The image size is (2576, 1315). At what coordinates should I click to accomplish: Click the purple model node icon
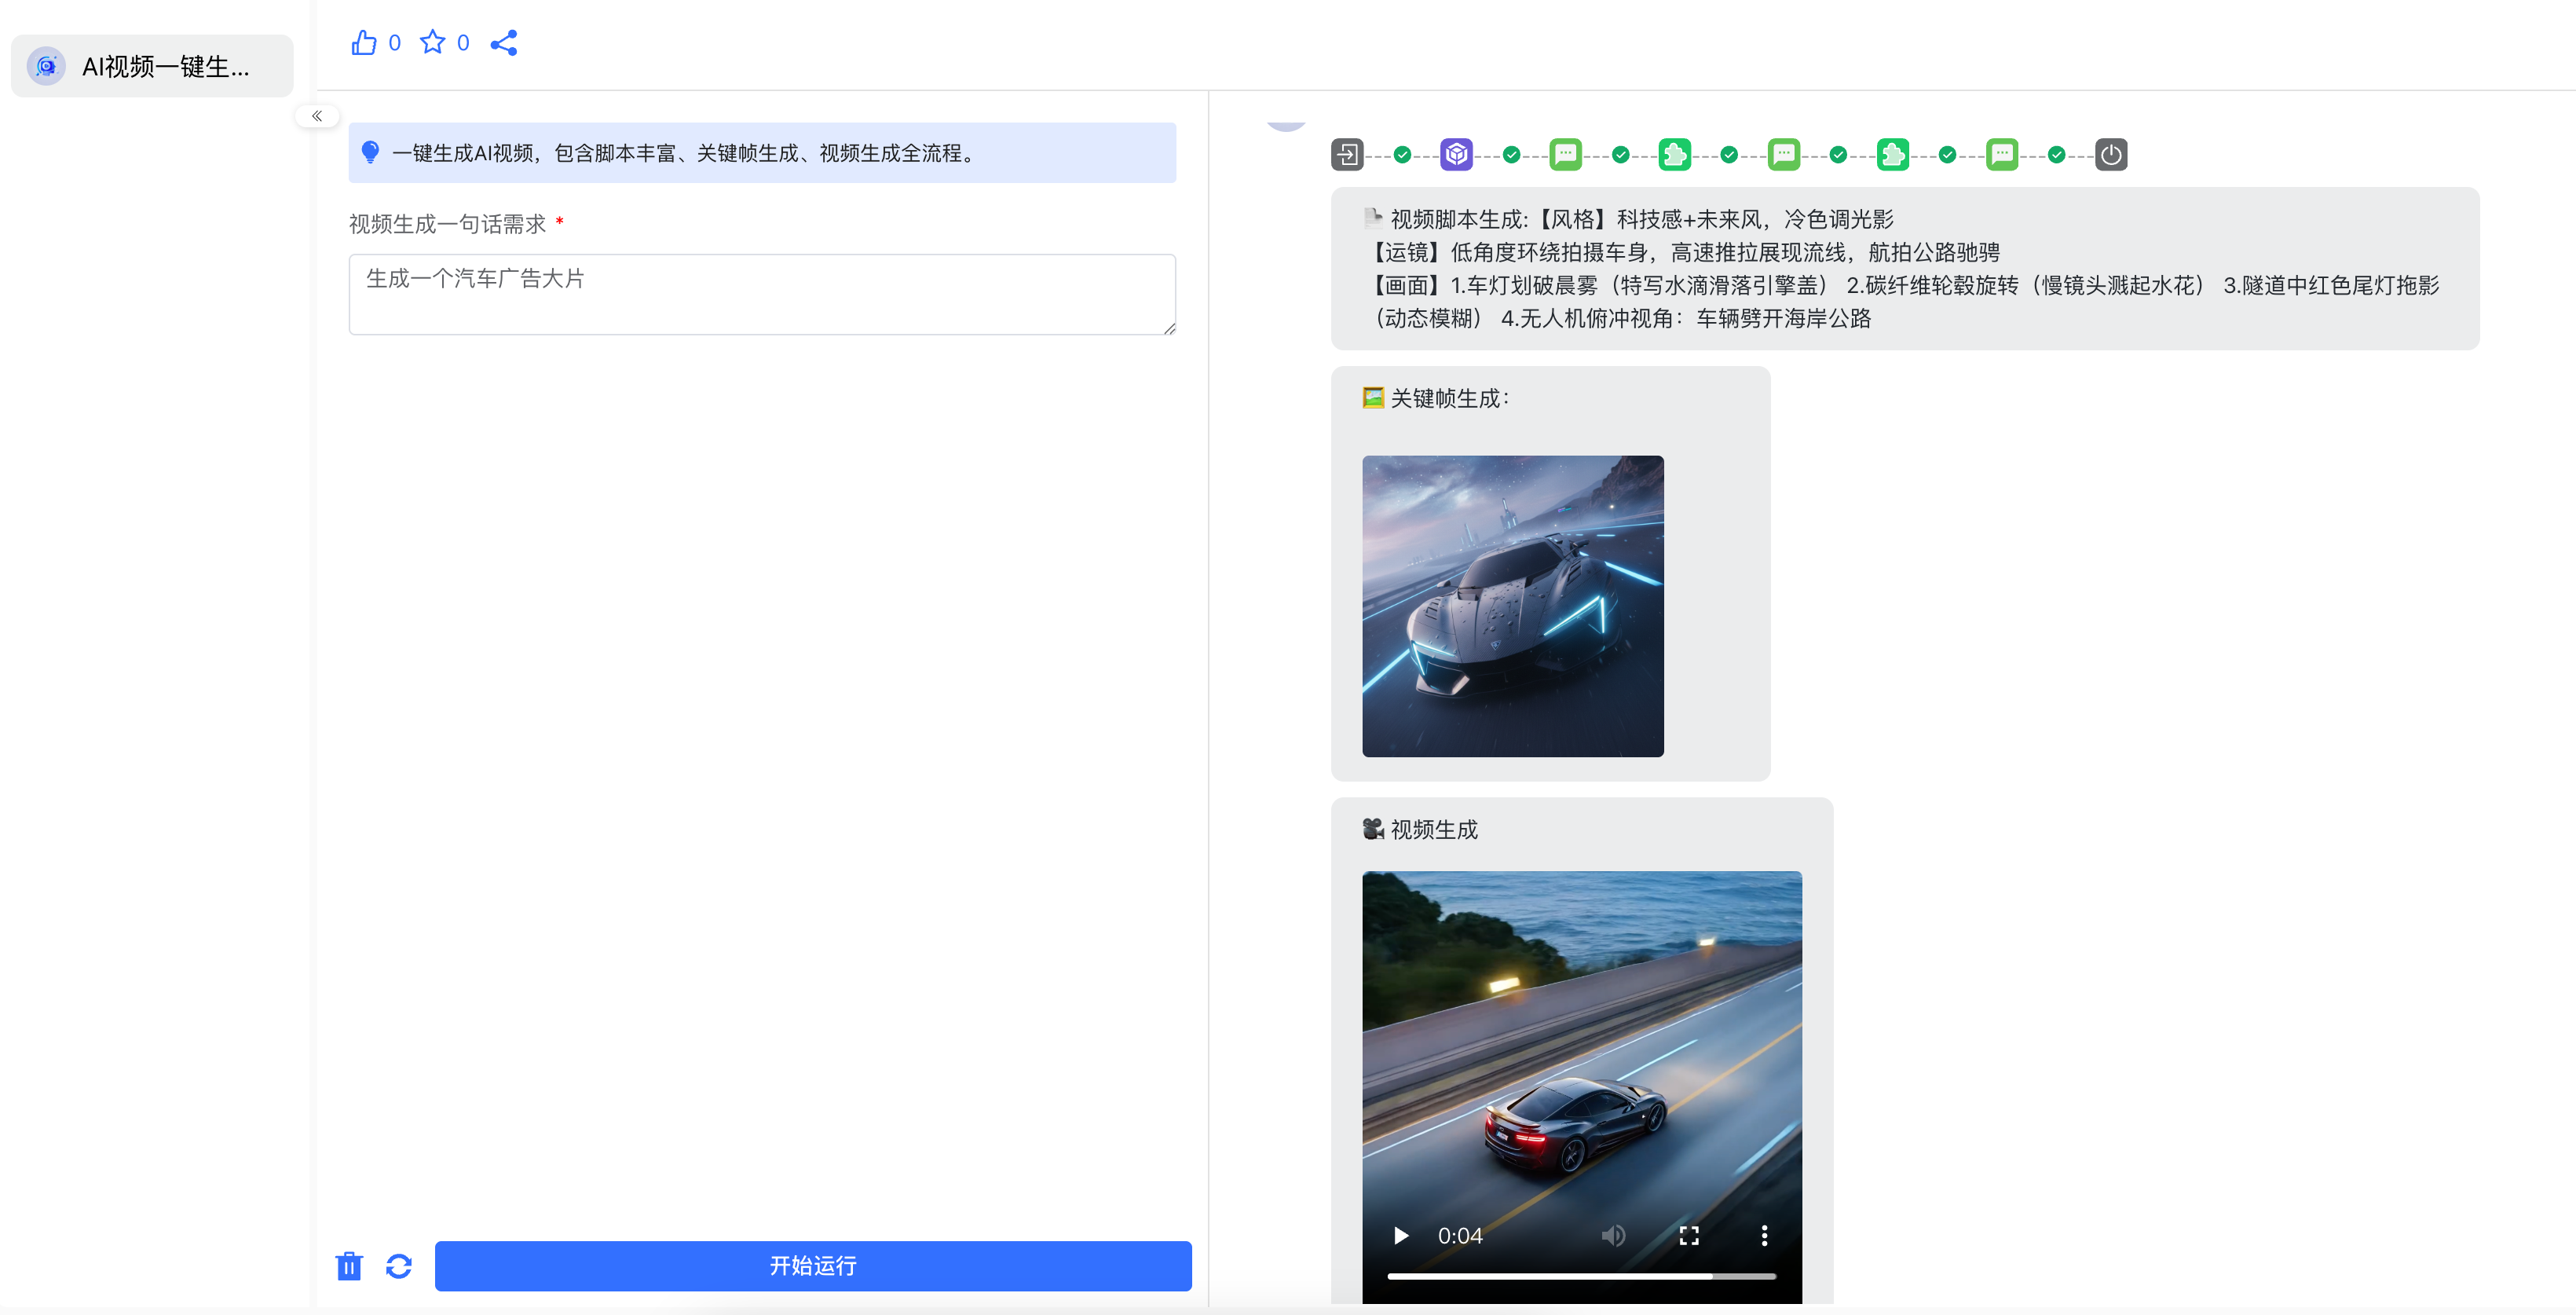(x=1456, y=155)
